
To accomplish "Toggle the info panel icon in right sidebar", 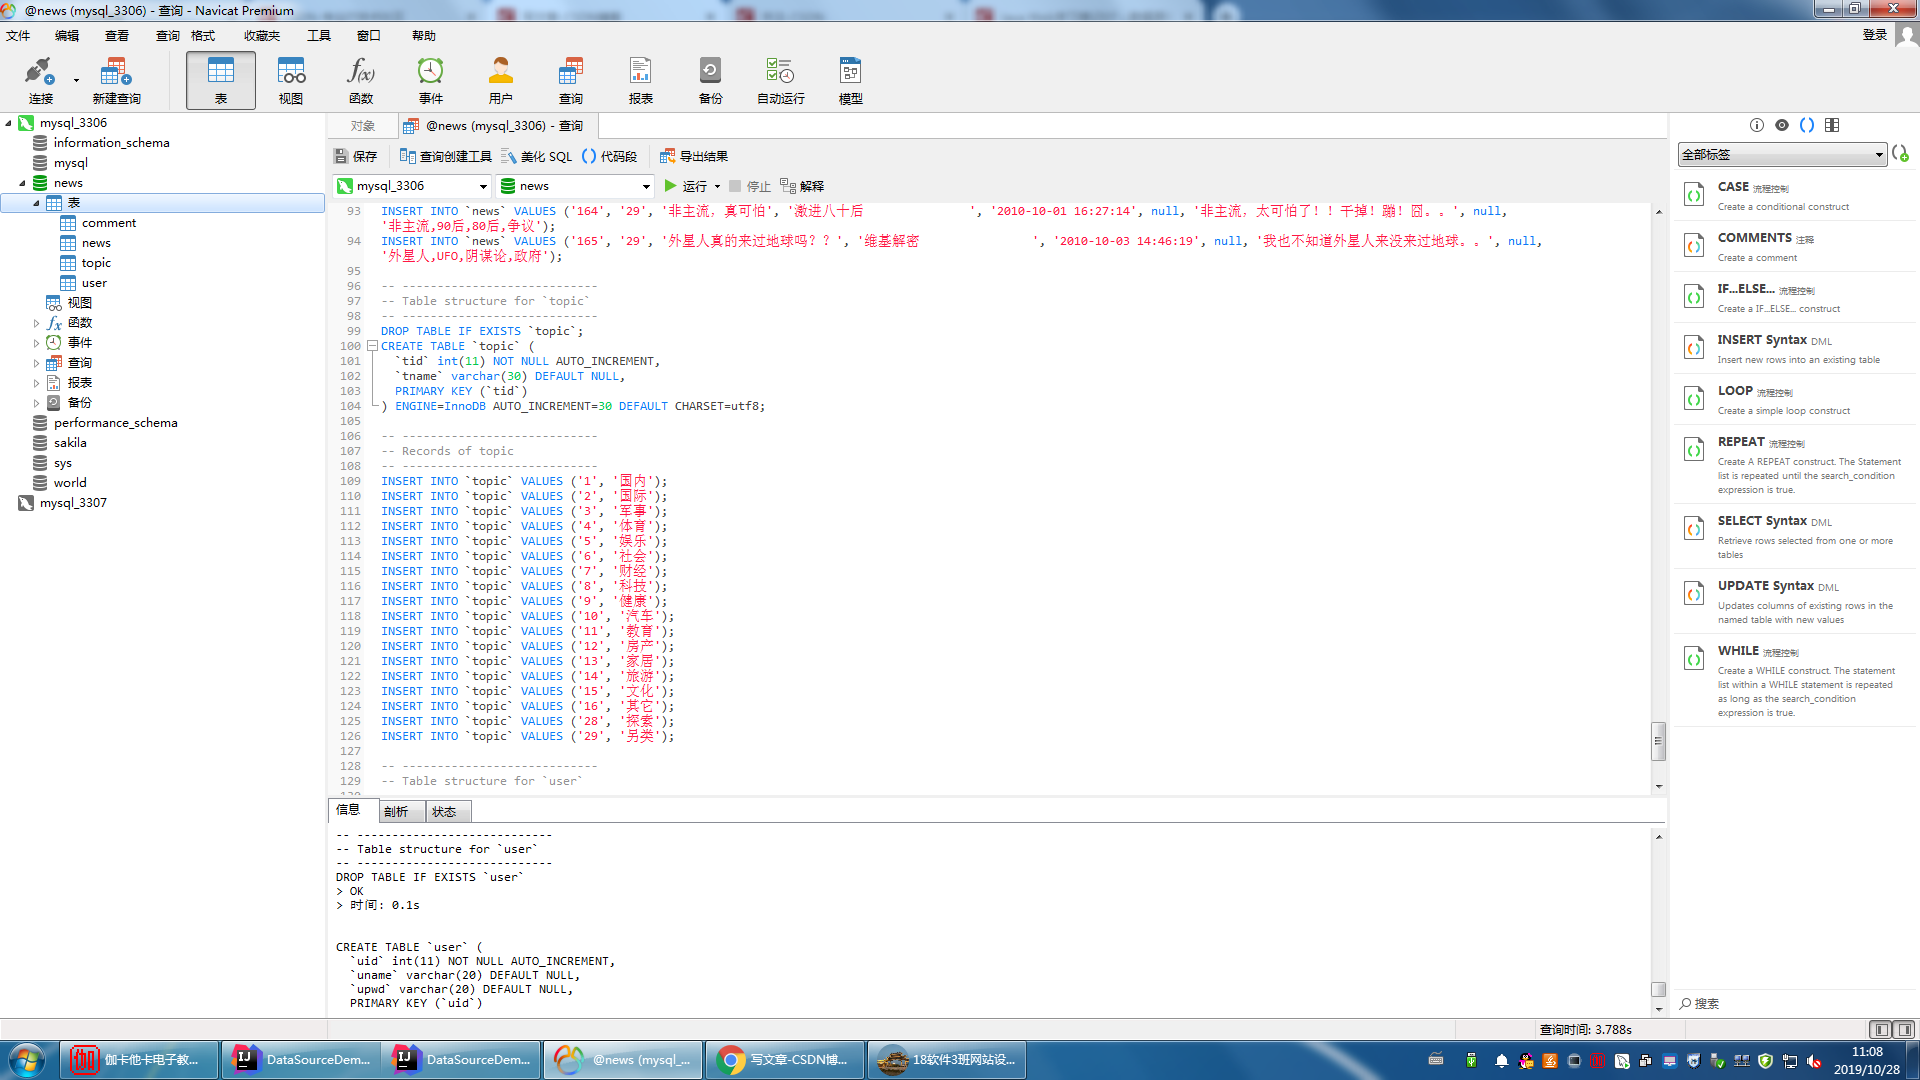I will tap(1757, 125).
